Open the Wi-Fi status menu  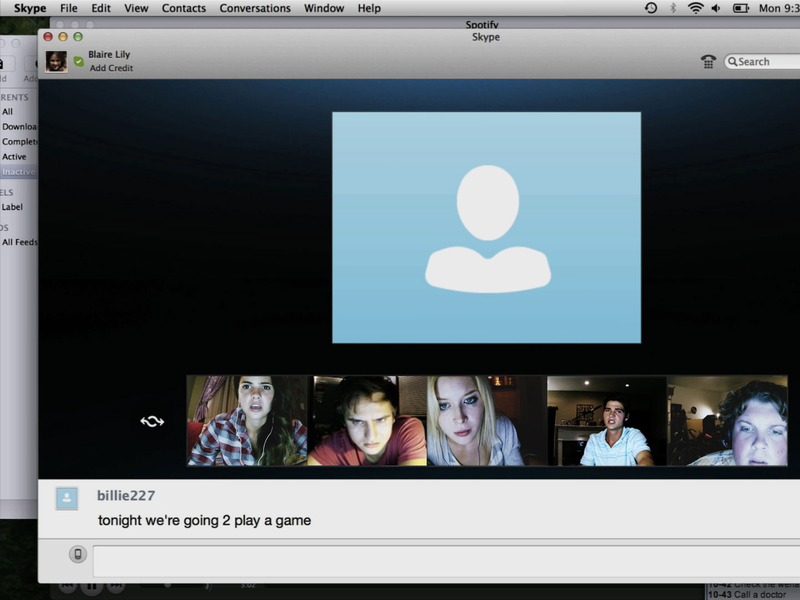click(695, 8)
